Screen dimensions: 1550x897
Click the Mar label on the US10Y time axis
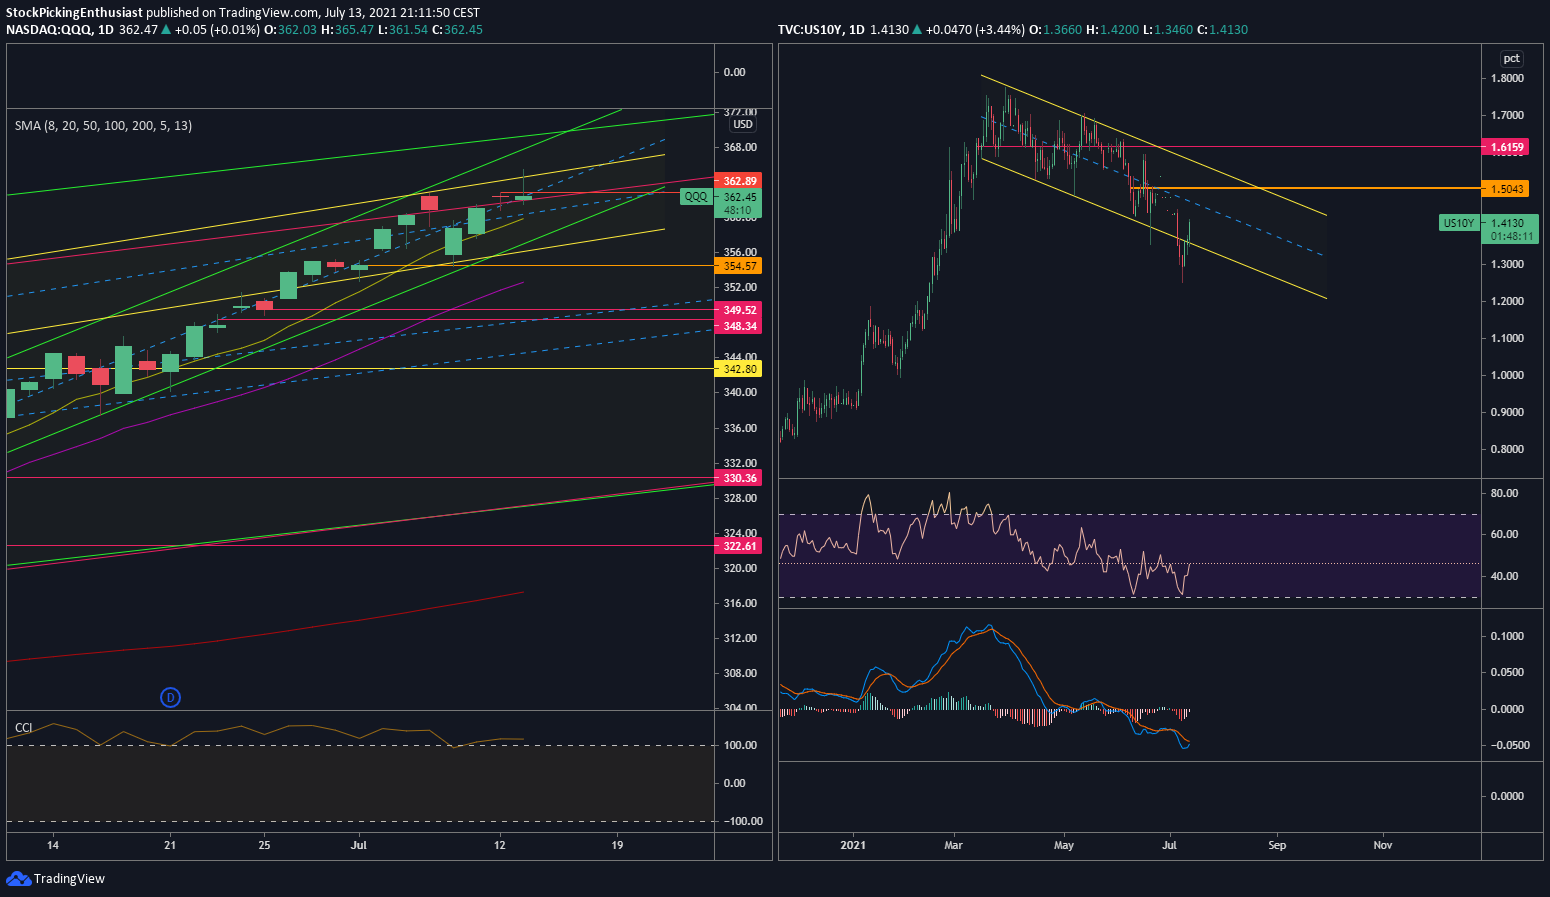point(954,845)
